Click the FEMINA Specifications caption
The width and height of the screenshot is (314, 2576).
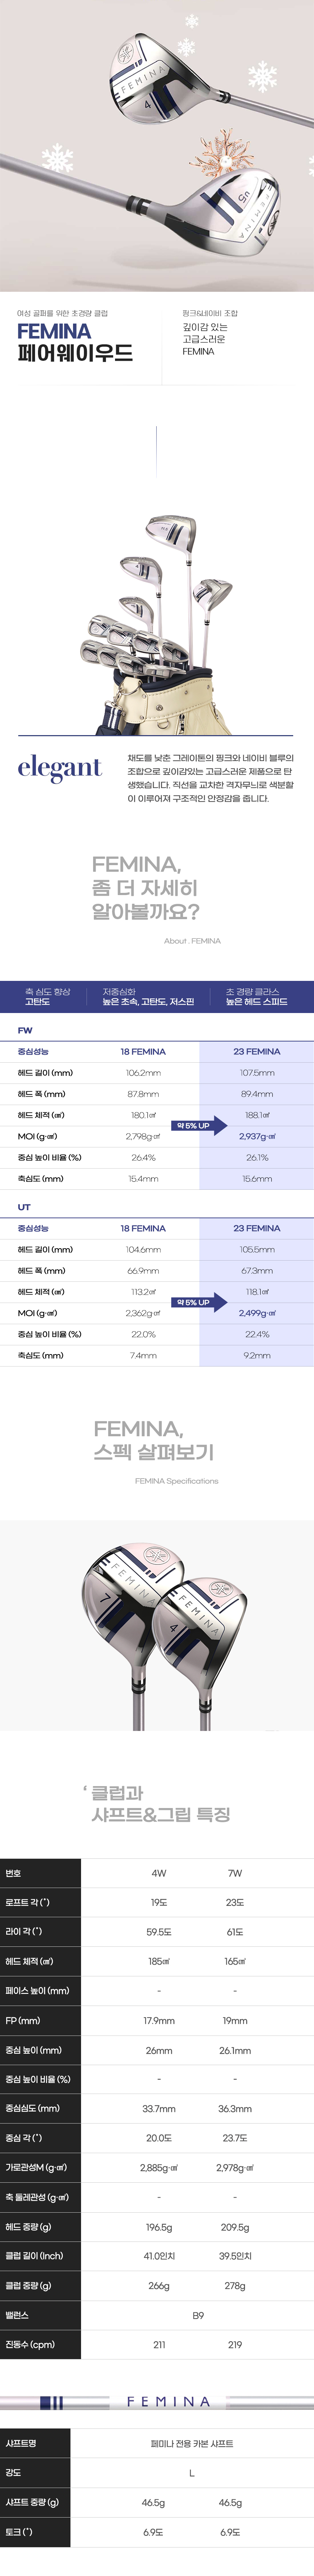coord(176,1481)
